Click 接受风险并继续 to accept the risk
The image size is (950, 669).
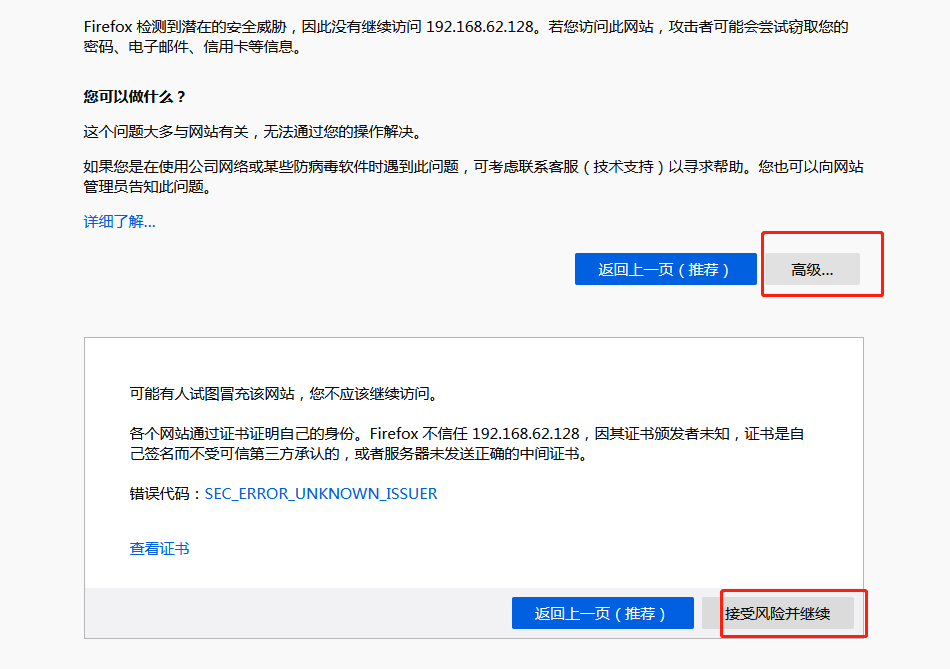778,613
